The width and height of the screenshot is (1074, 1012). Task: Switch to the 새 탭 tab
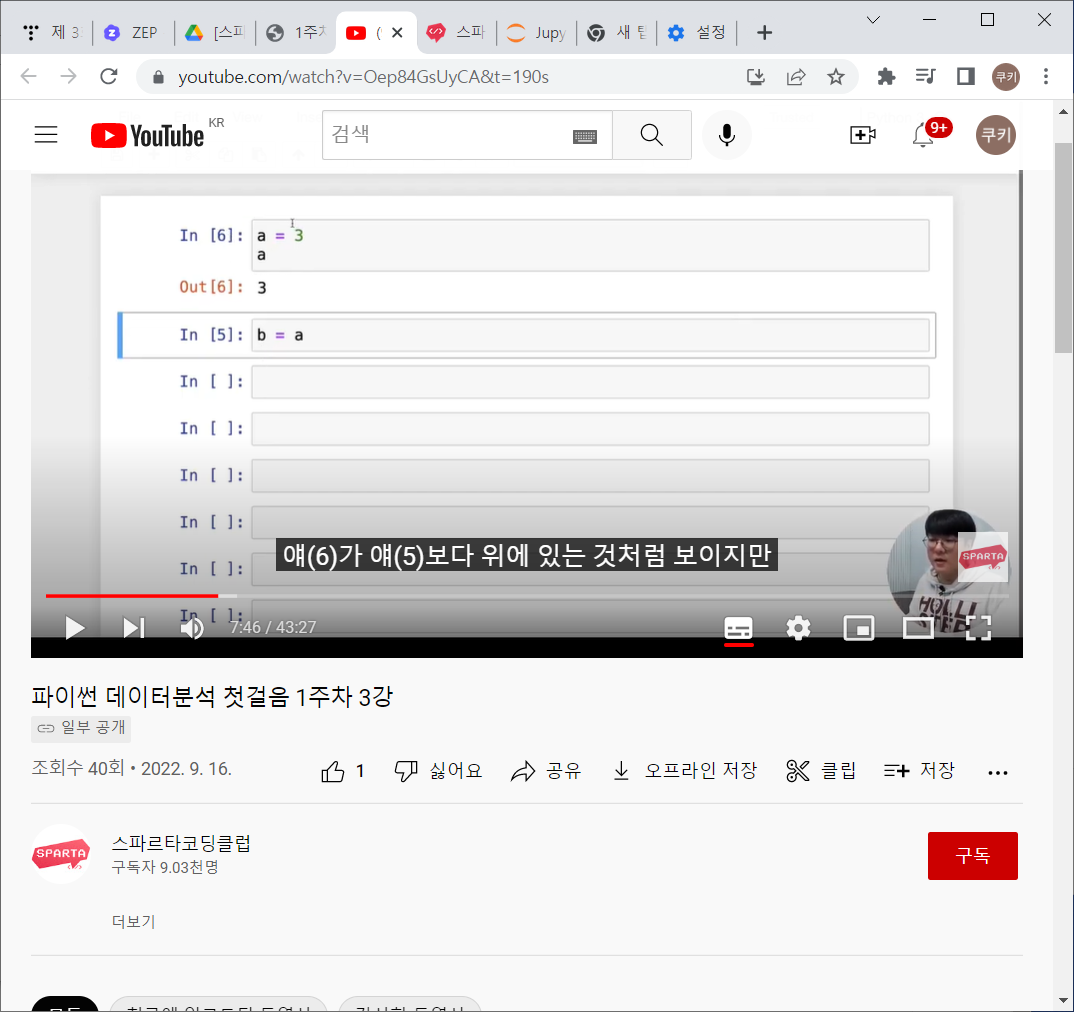[616, 32]
